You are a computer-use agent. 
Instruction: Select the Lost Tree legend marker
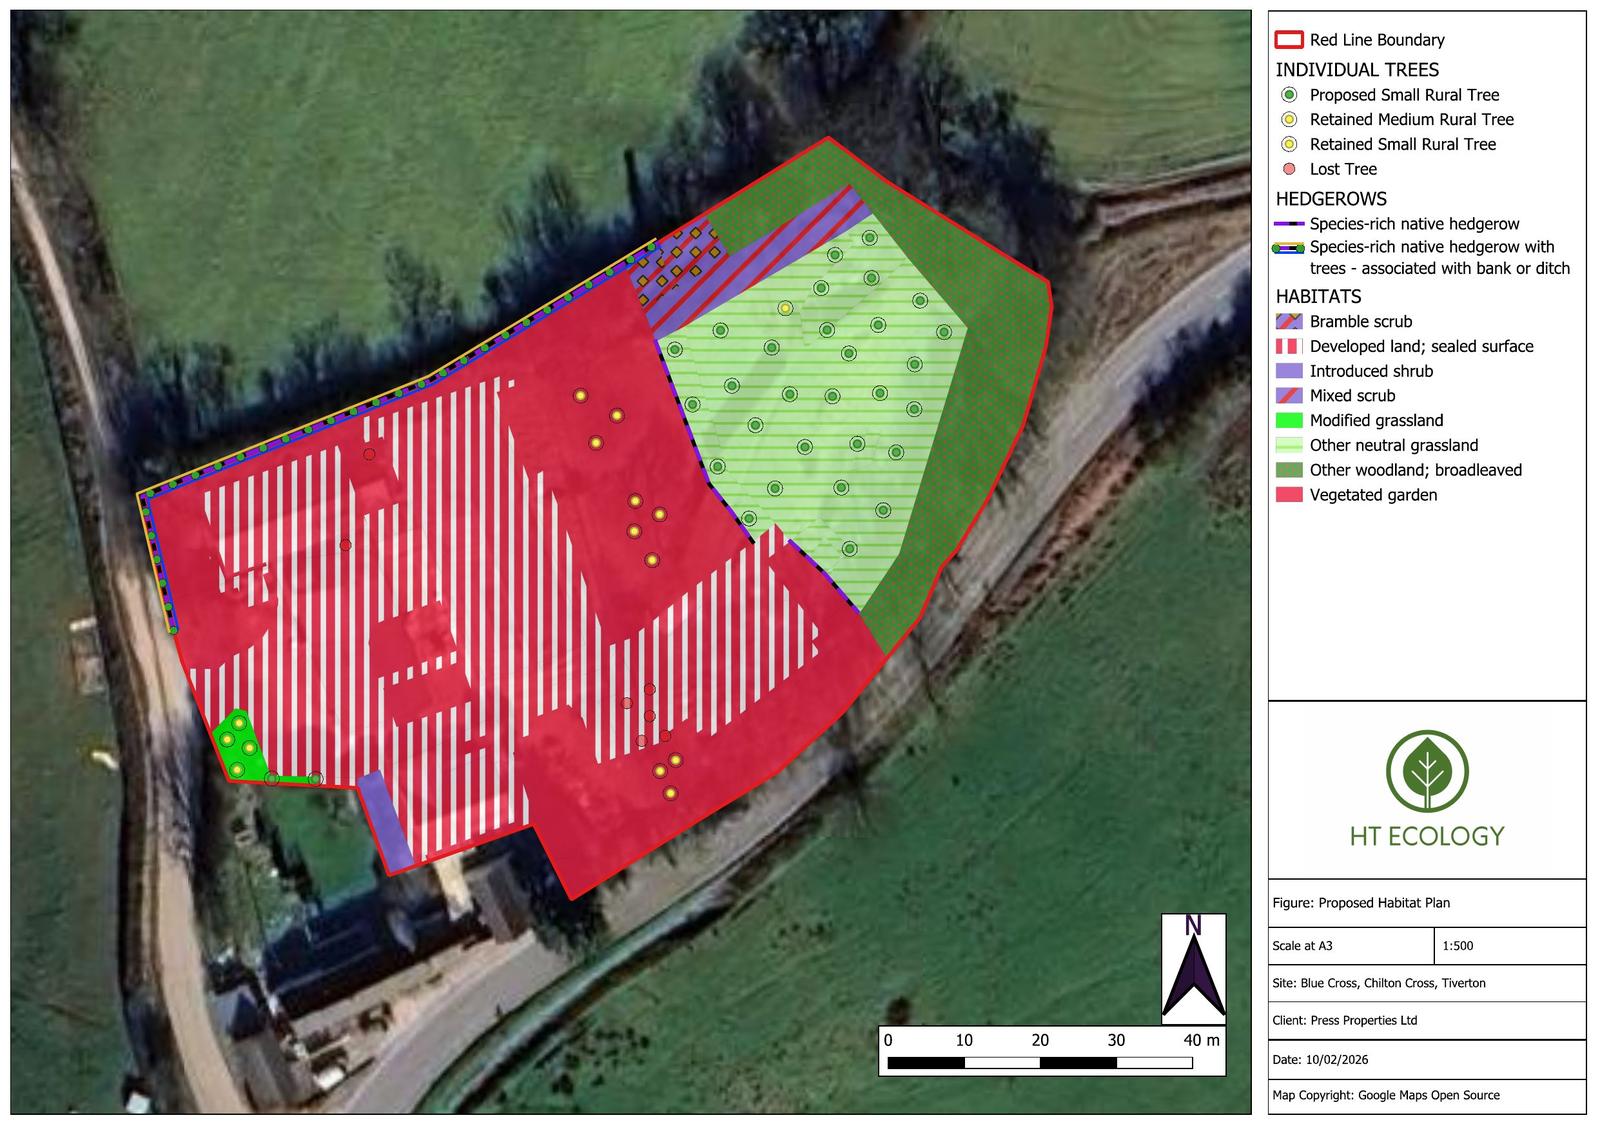(x=1289, y=169)
